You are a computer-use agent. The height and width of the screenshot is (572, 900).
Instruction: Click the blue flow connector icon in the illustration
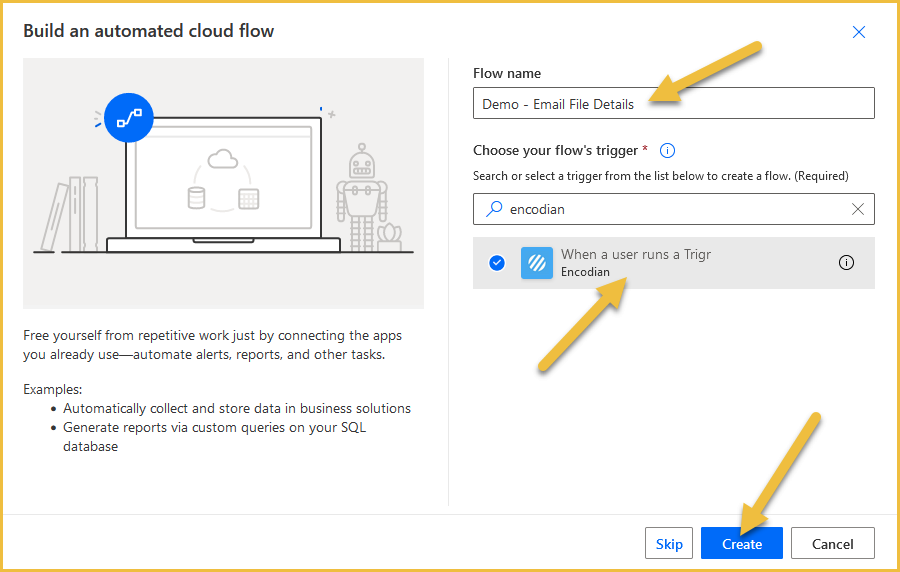click(129, 118)
